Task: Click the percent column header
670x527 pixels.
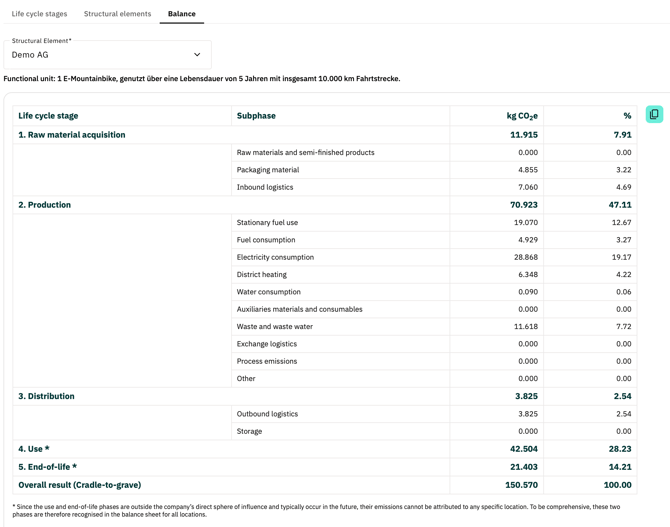Action: click(x=627, y=116)
